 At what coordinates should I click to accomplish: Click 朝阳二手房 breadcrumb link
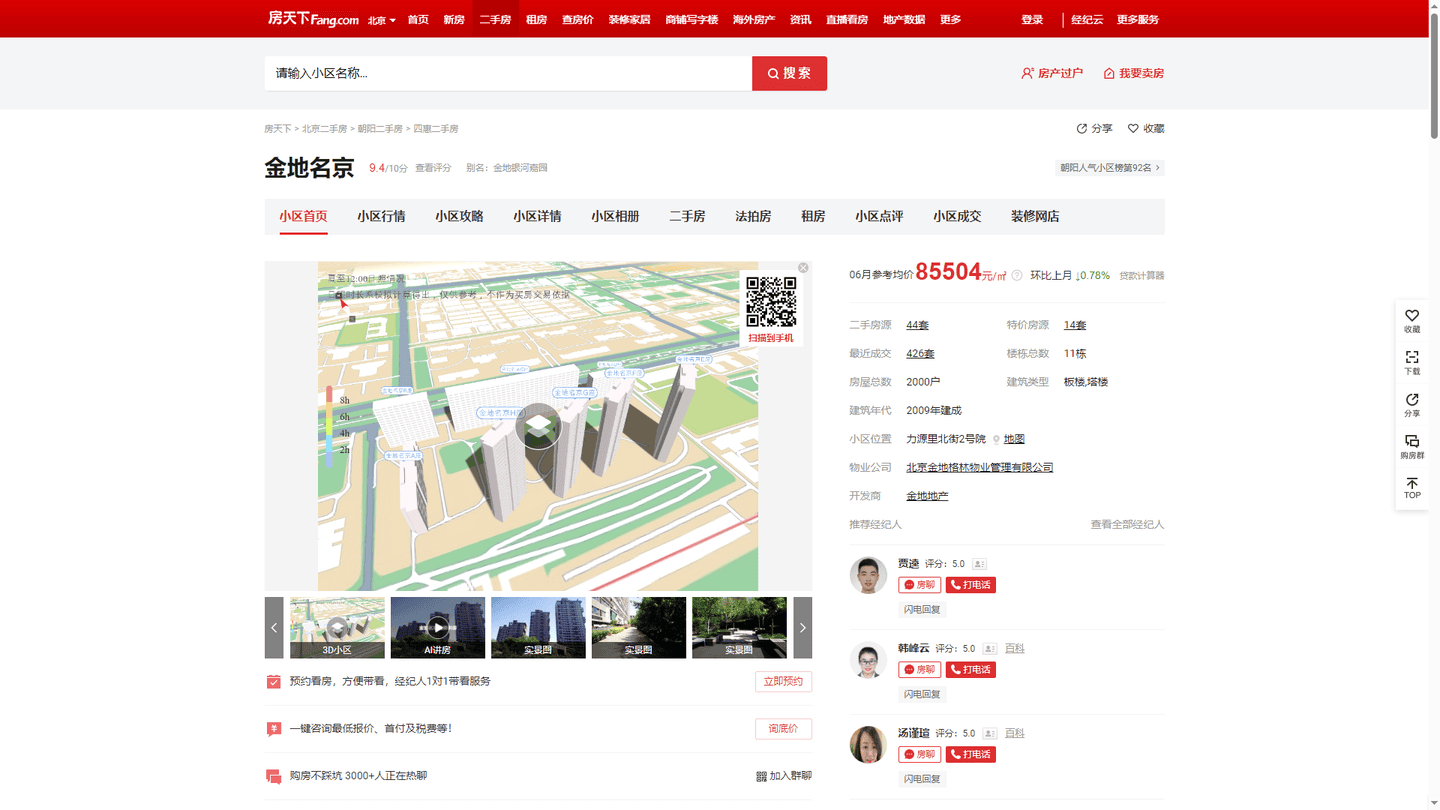(380, 129)
